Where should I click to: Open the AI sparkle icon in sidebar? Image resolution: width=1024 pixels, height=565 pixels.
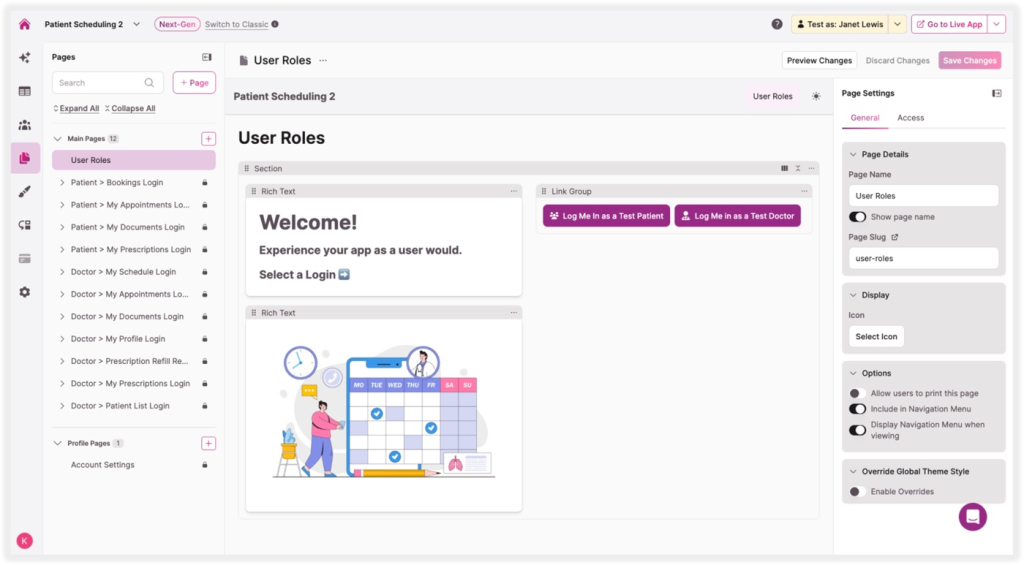pyautogui.click(x=25, y=57)
